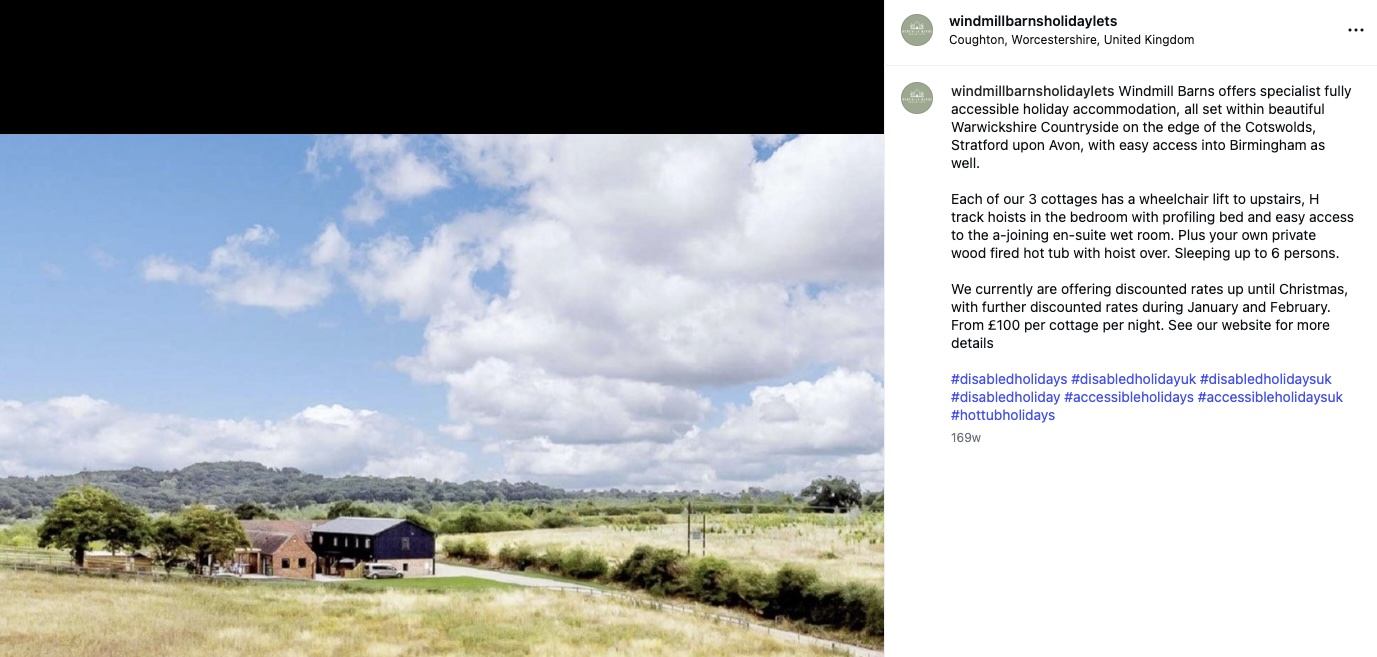The width and height of the screenshot is (1377, 657).
Task: Open windmillbarnsholidaylets profile from header username
Action: (1033, 21)
